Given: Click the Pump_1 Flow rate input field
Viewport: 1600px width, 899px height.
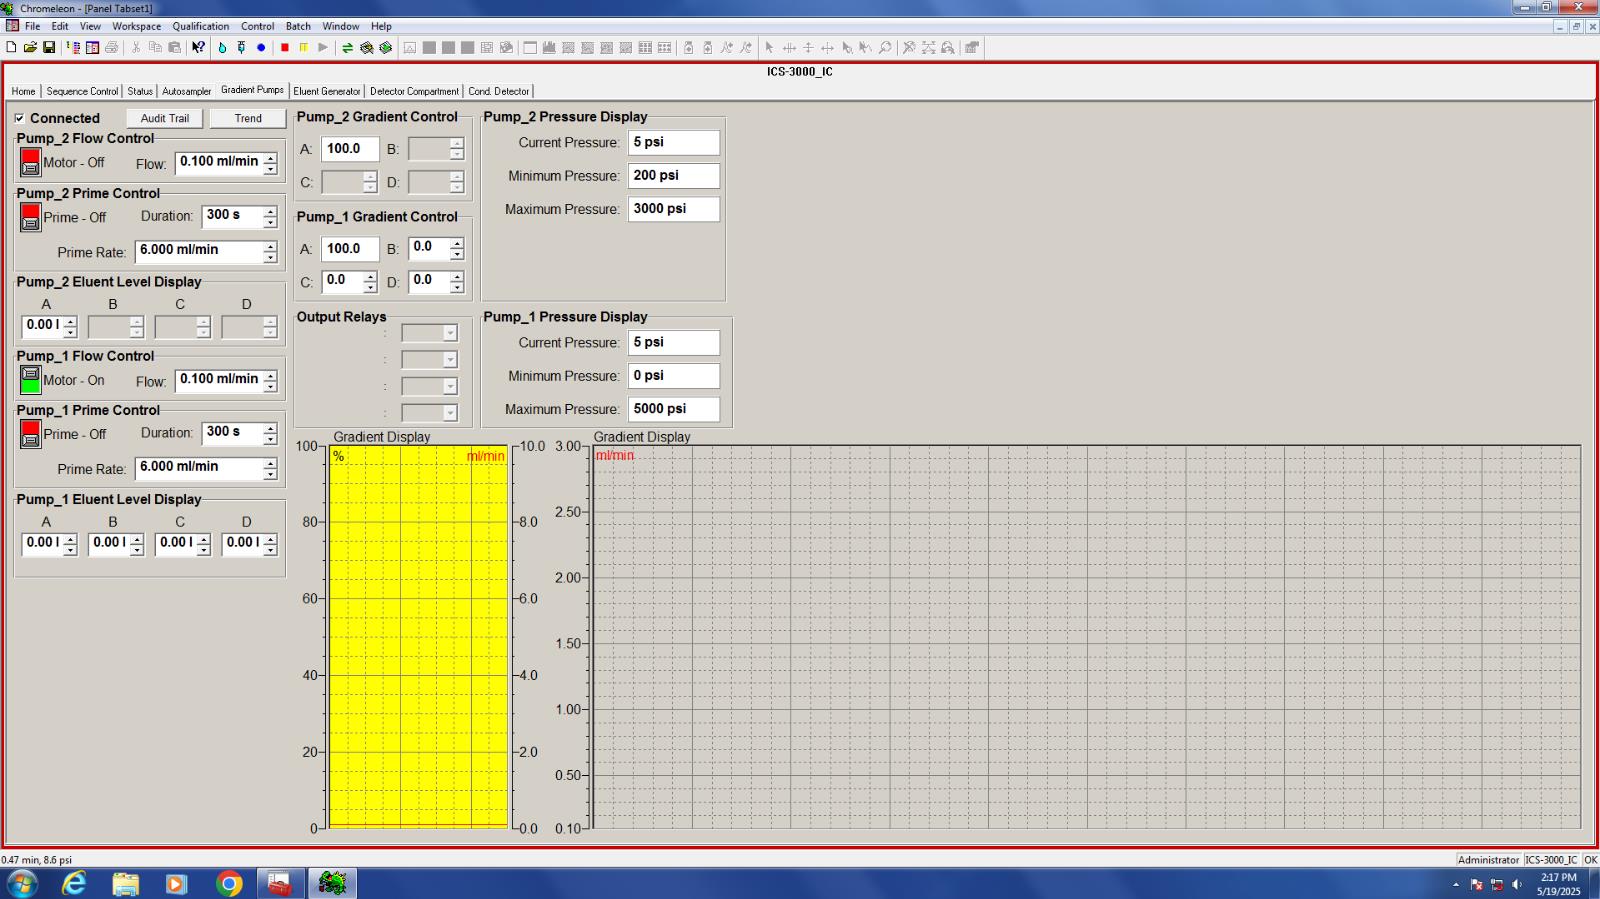Looking at the screenshot, I should 219,380.
